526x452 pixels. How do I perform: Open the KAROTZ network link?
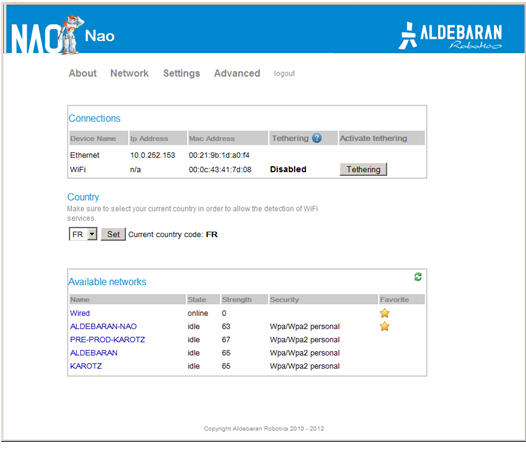pyautogui.click(x=86, y=366)
